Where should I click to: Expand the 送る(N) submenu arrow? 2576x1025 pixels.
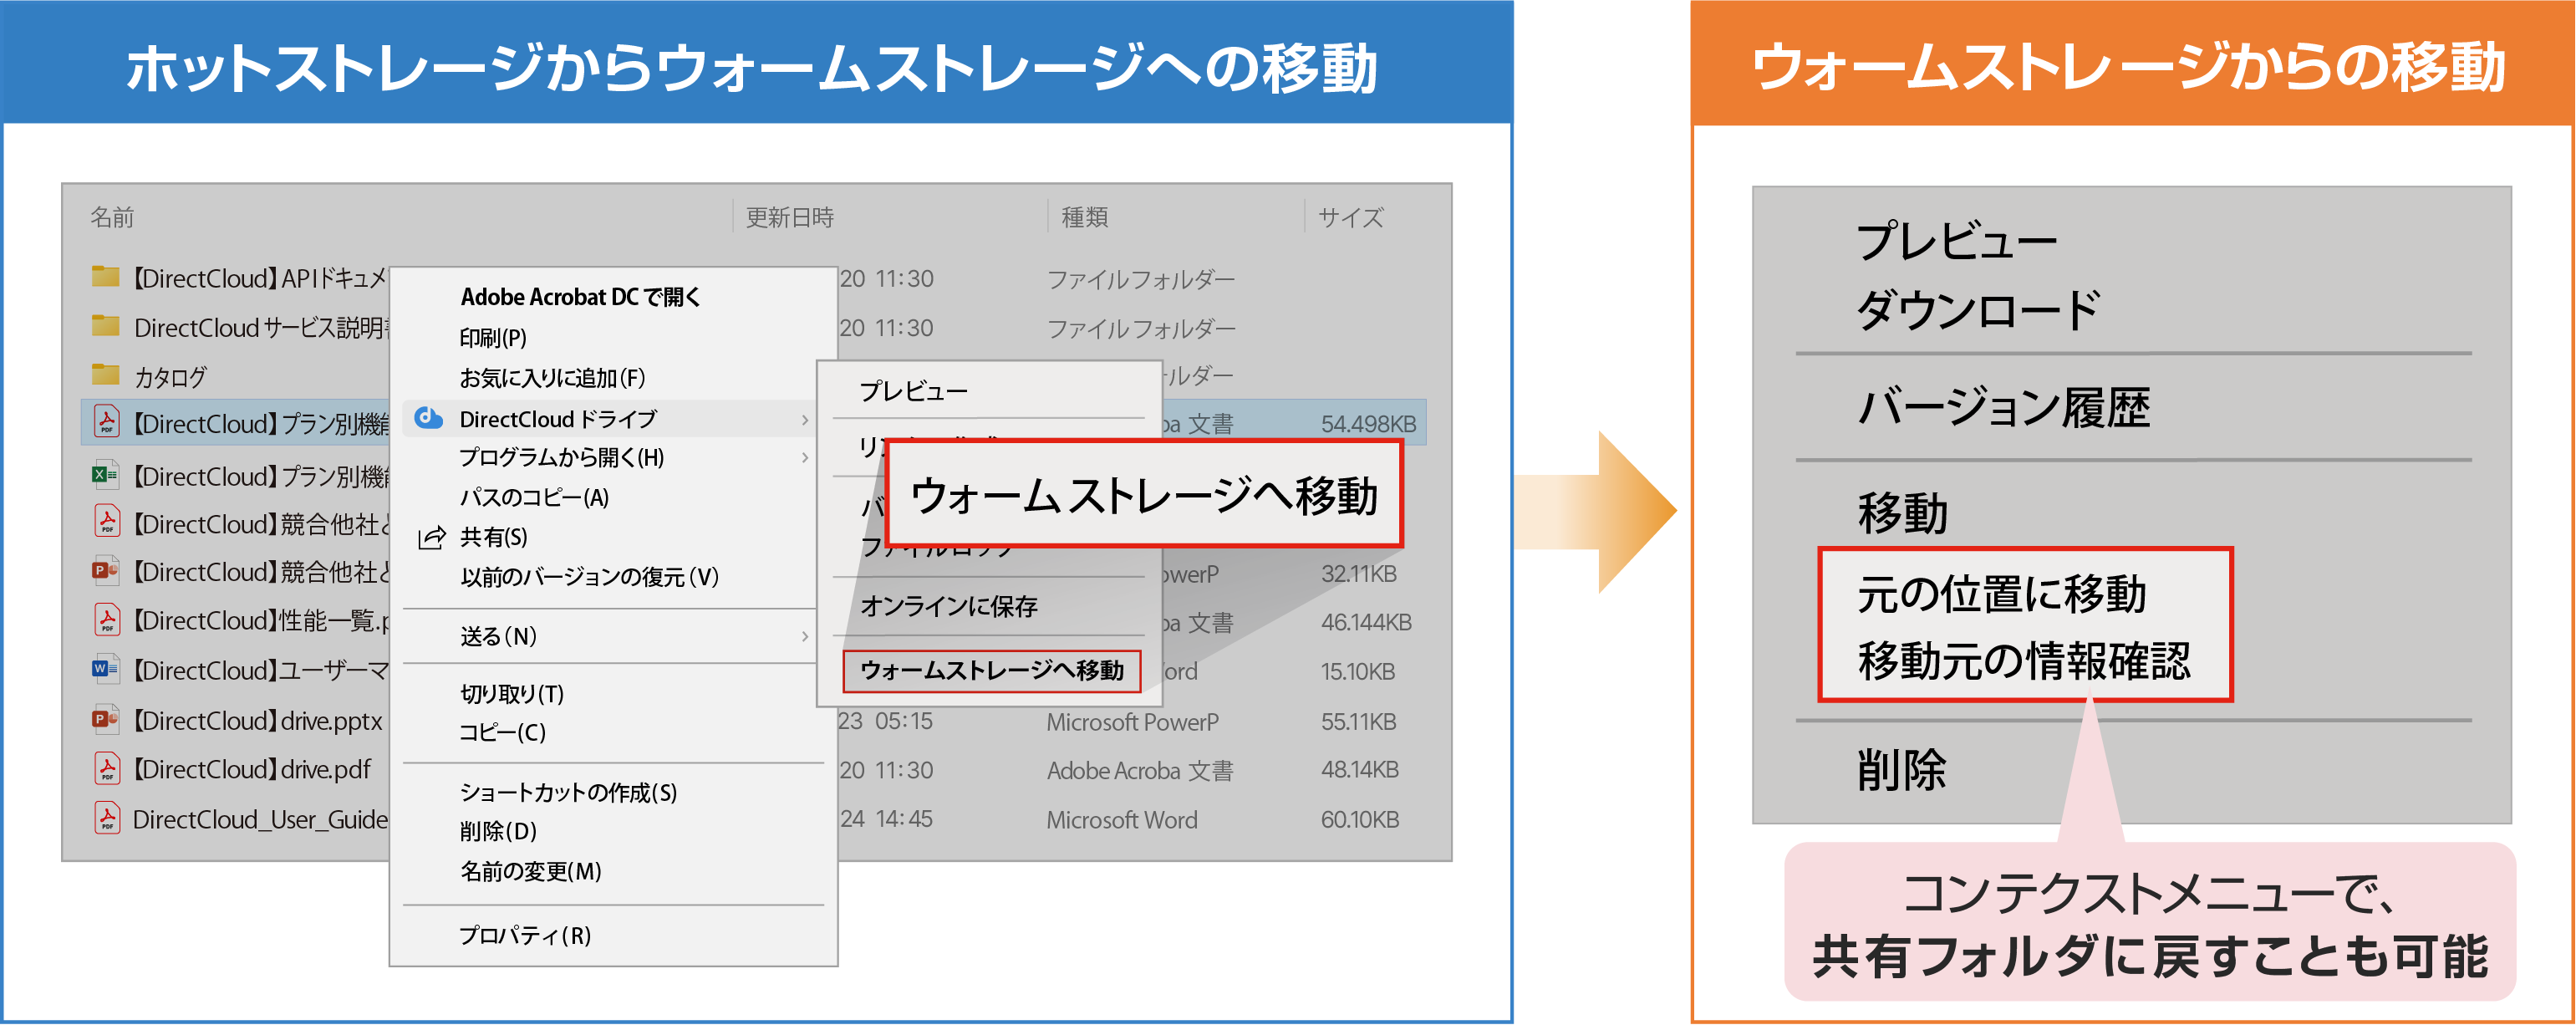click(805, 637)
